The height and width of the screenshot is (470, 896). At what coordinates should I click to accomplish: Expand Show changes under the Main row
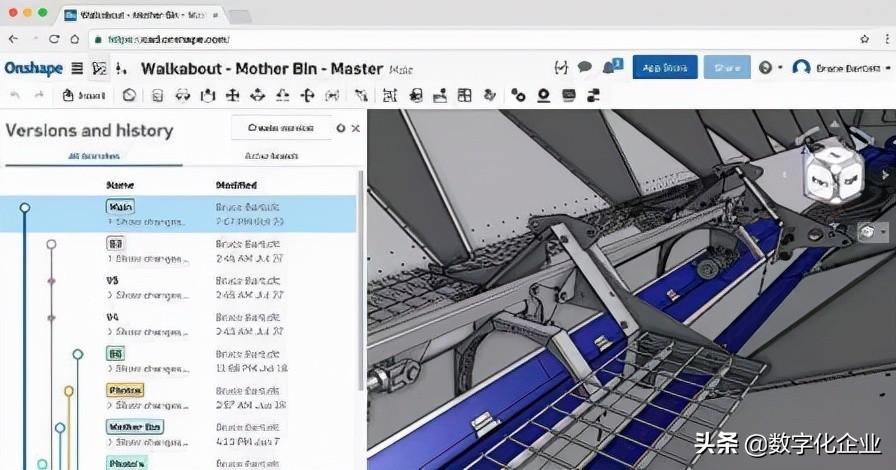(x=146, y=222)
